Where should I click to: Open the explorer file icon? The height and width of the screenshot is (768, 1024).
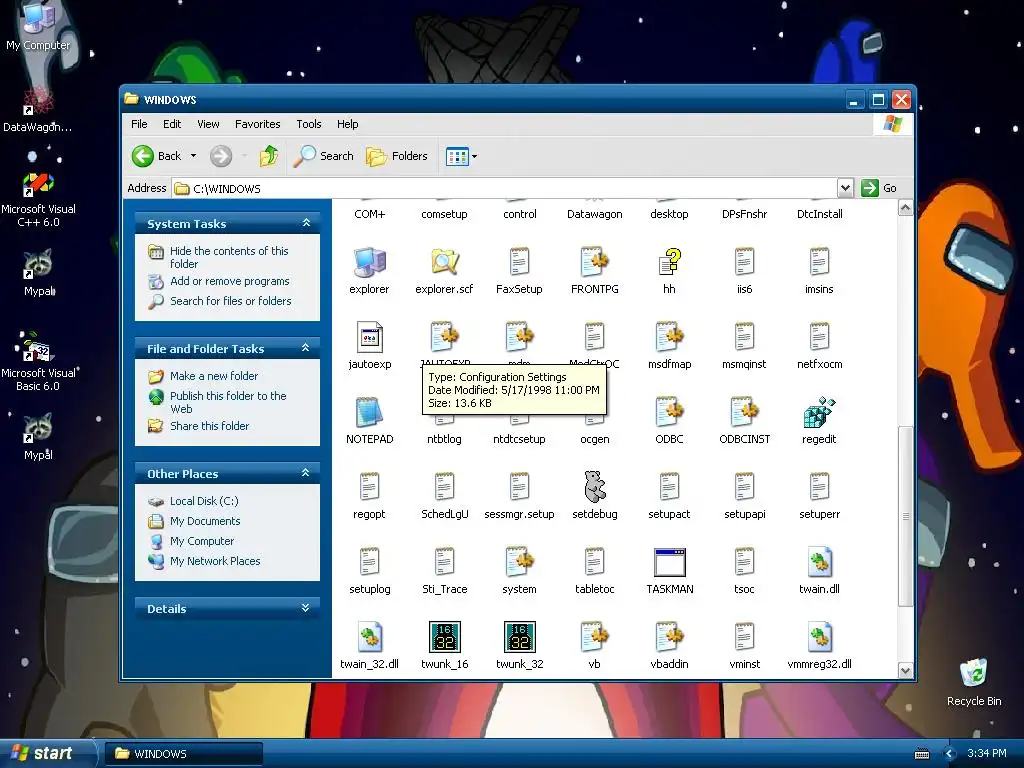[369, 263]
